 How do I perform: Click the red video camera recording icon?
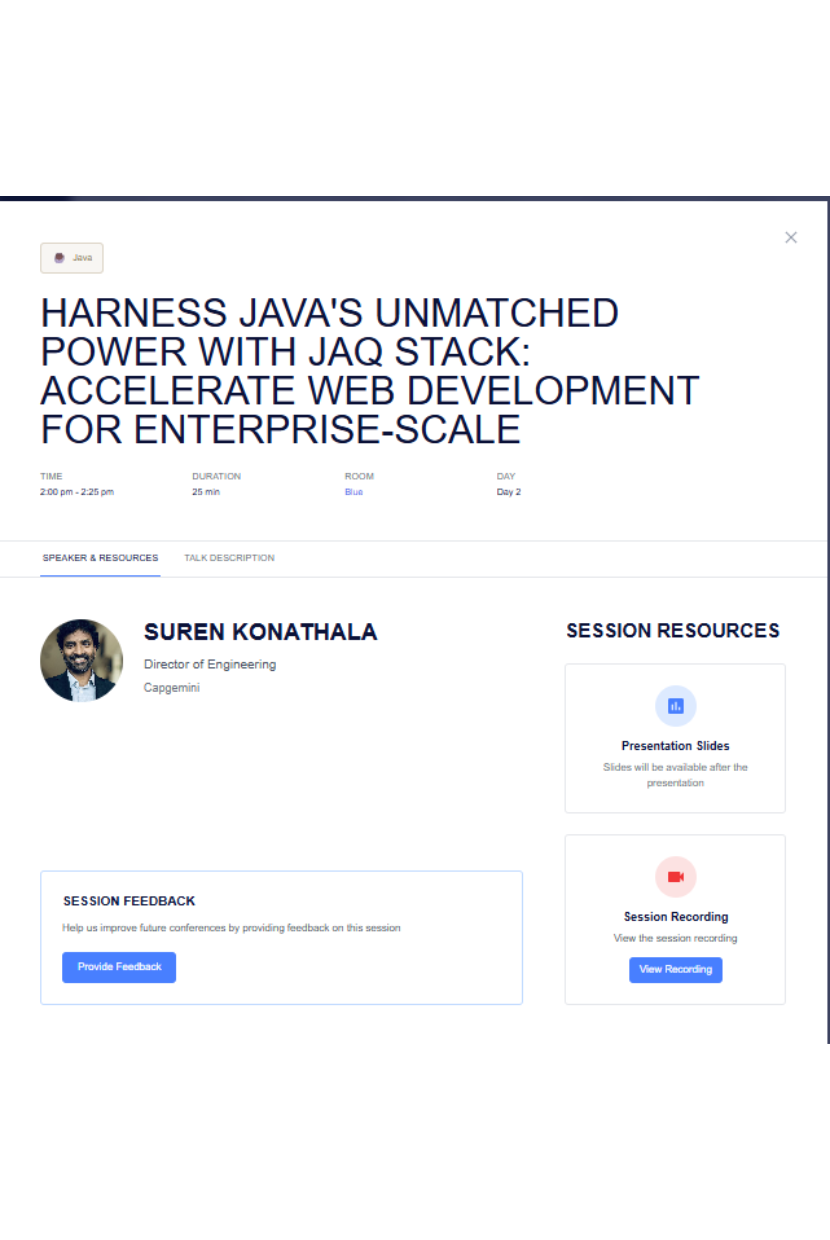(675, 877)
